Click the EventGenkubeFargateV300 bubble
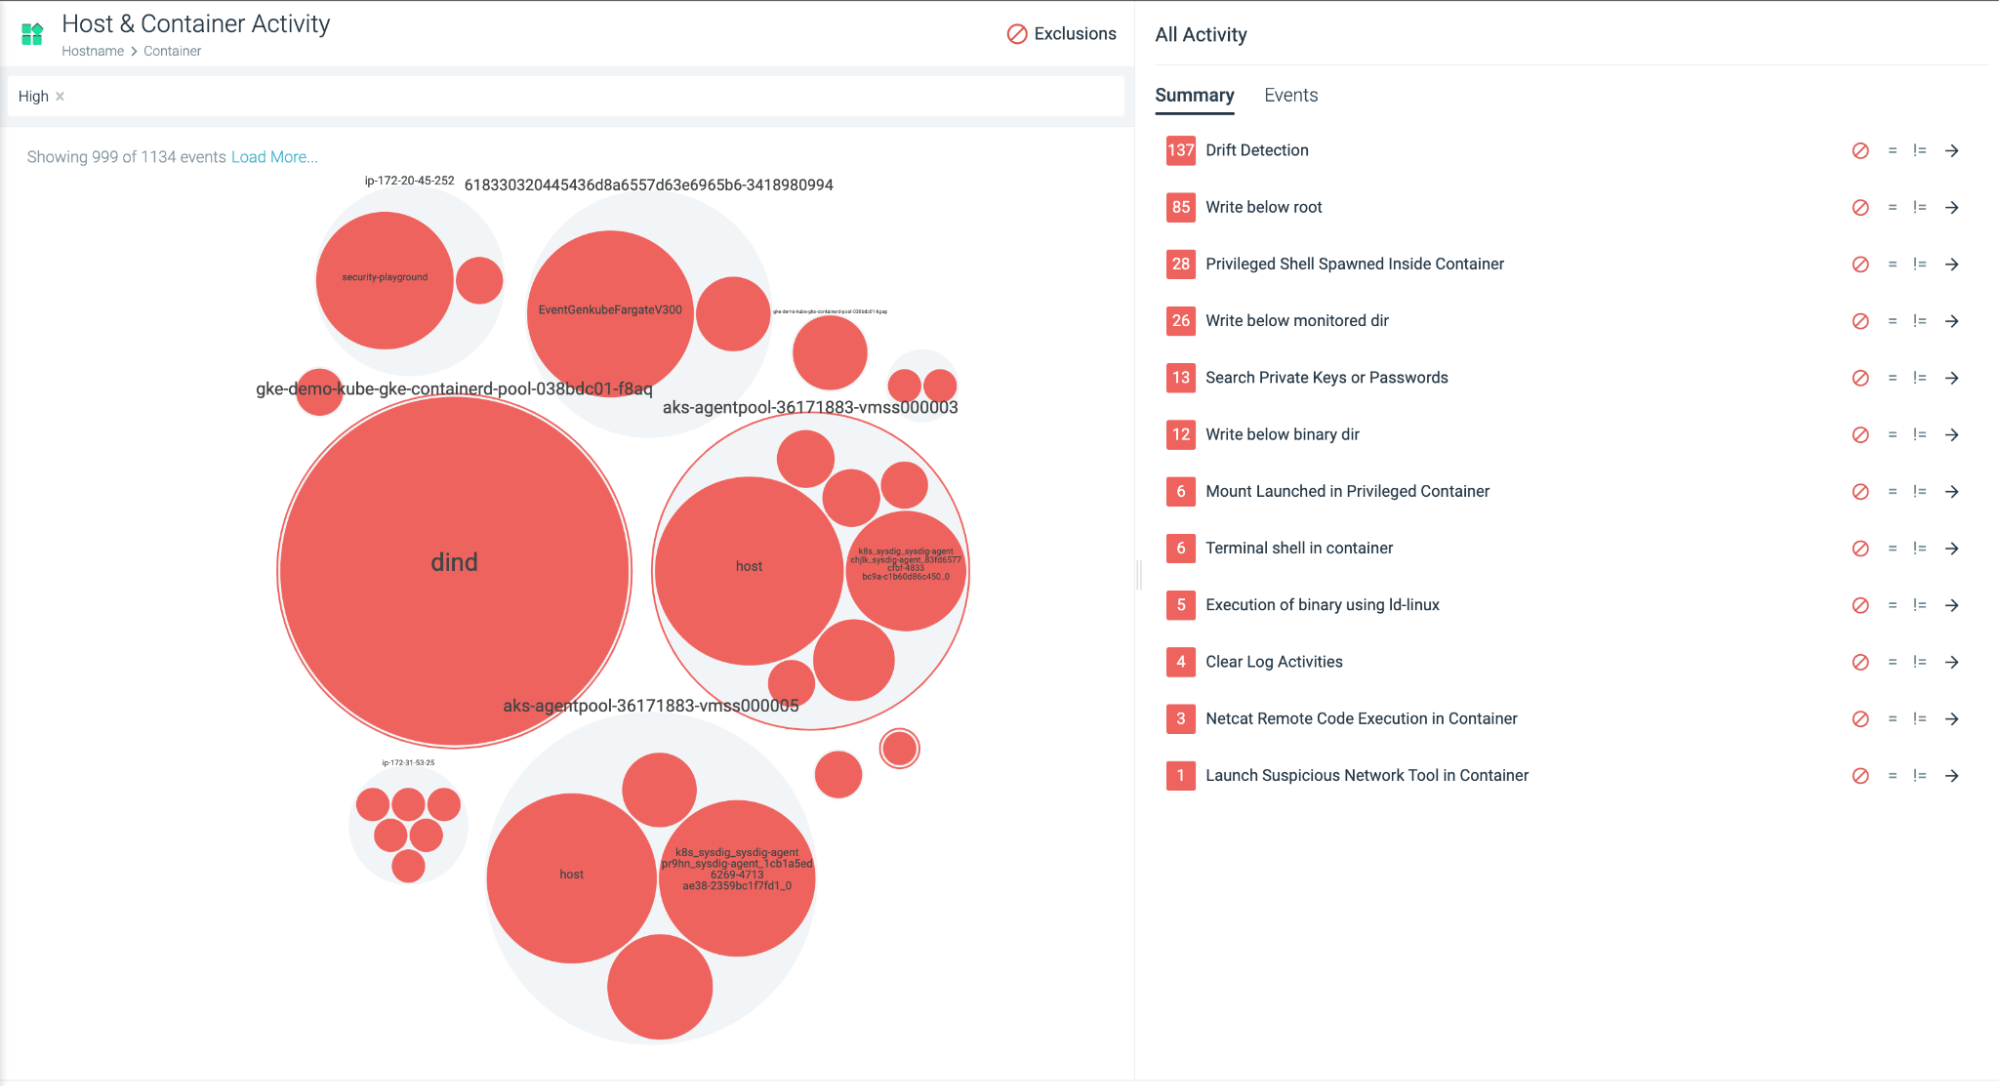This screenshot has width=1999, height=1087. click(609, 312)
